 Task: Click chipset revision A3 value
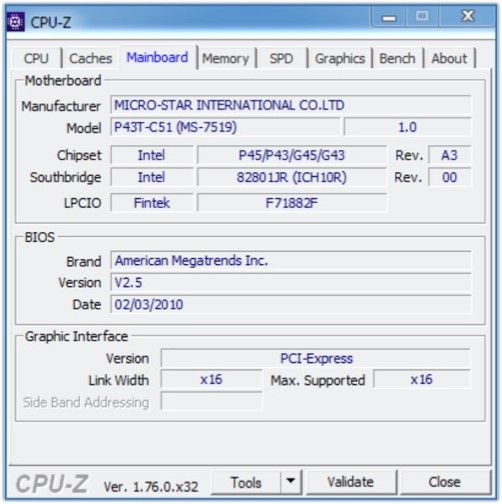(x=449, y=155)
